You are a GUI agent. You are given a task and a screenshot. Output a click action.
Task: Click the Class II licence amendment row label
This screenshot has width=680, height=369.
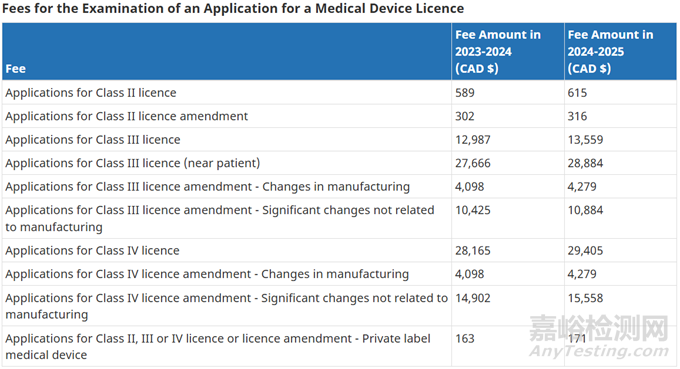click(x=127, y=116)
